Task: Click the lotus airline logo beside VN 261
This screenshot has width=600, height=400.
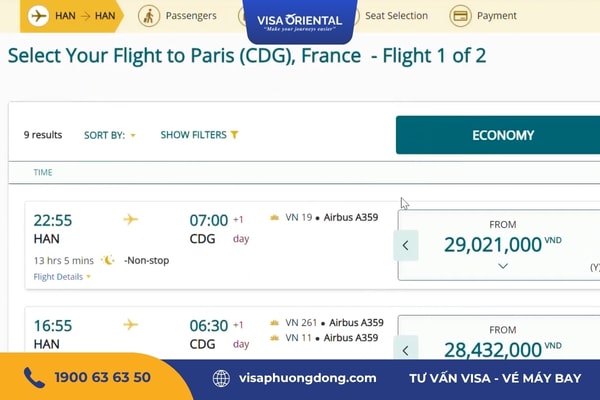Action: click(274, 323)
